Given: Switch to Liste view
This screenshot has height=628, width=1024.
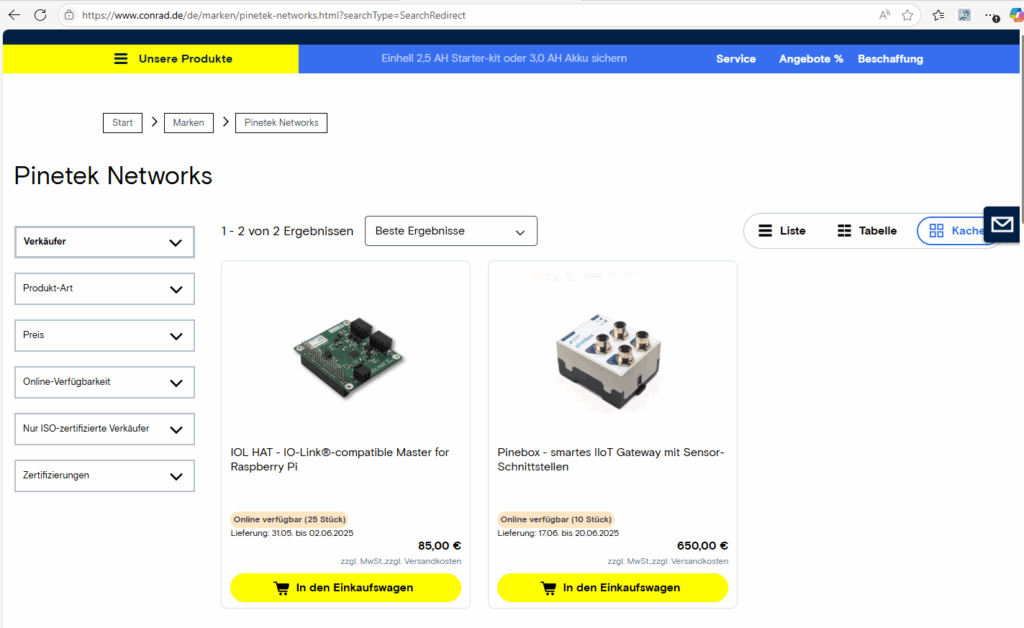Looking at the screenshot, I should (781, 231).
